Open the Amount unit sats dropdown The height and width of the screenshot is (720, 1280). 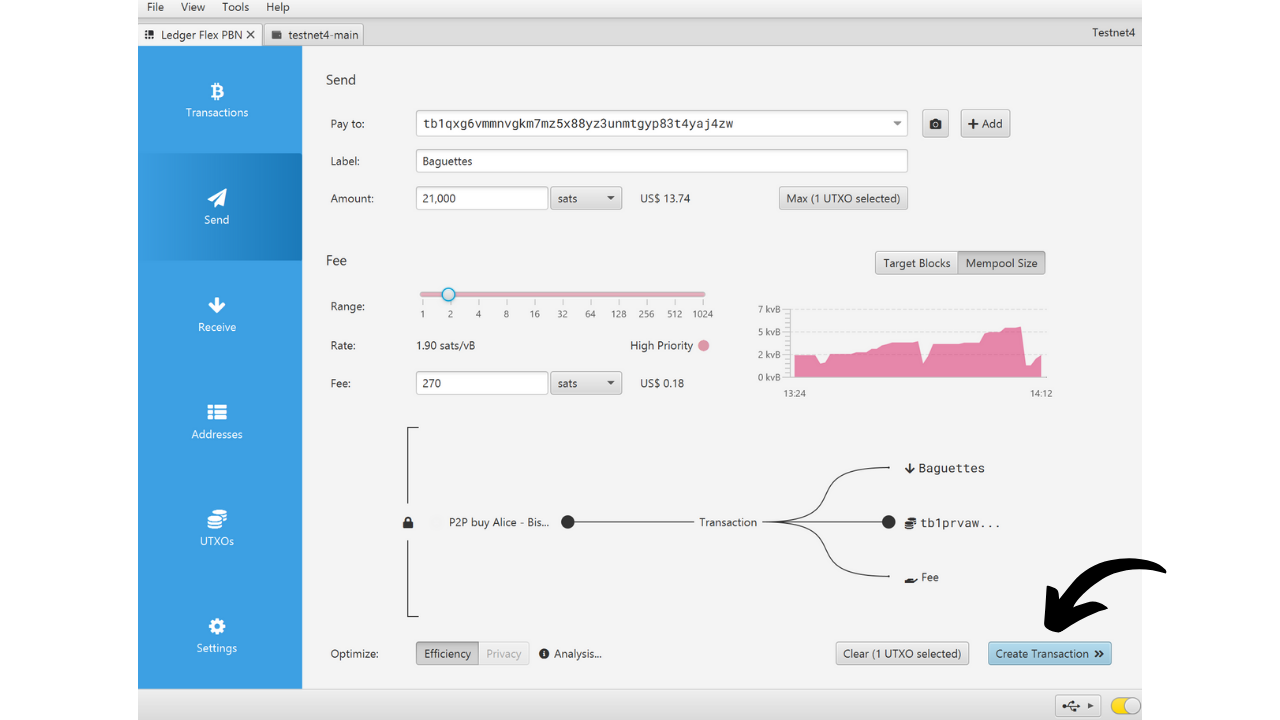(x=586, y=198)
